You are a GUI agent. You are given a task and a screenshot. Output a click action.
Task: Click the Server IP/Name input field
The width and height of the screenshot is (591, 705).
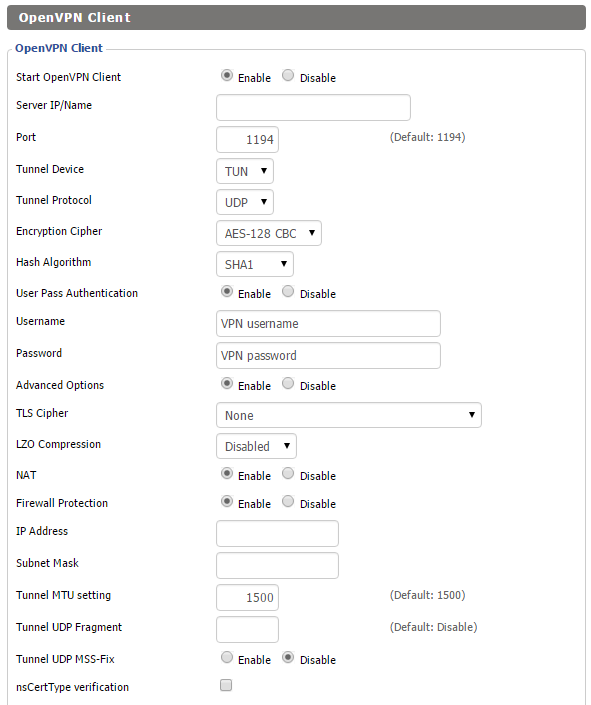313,107
